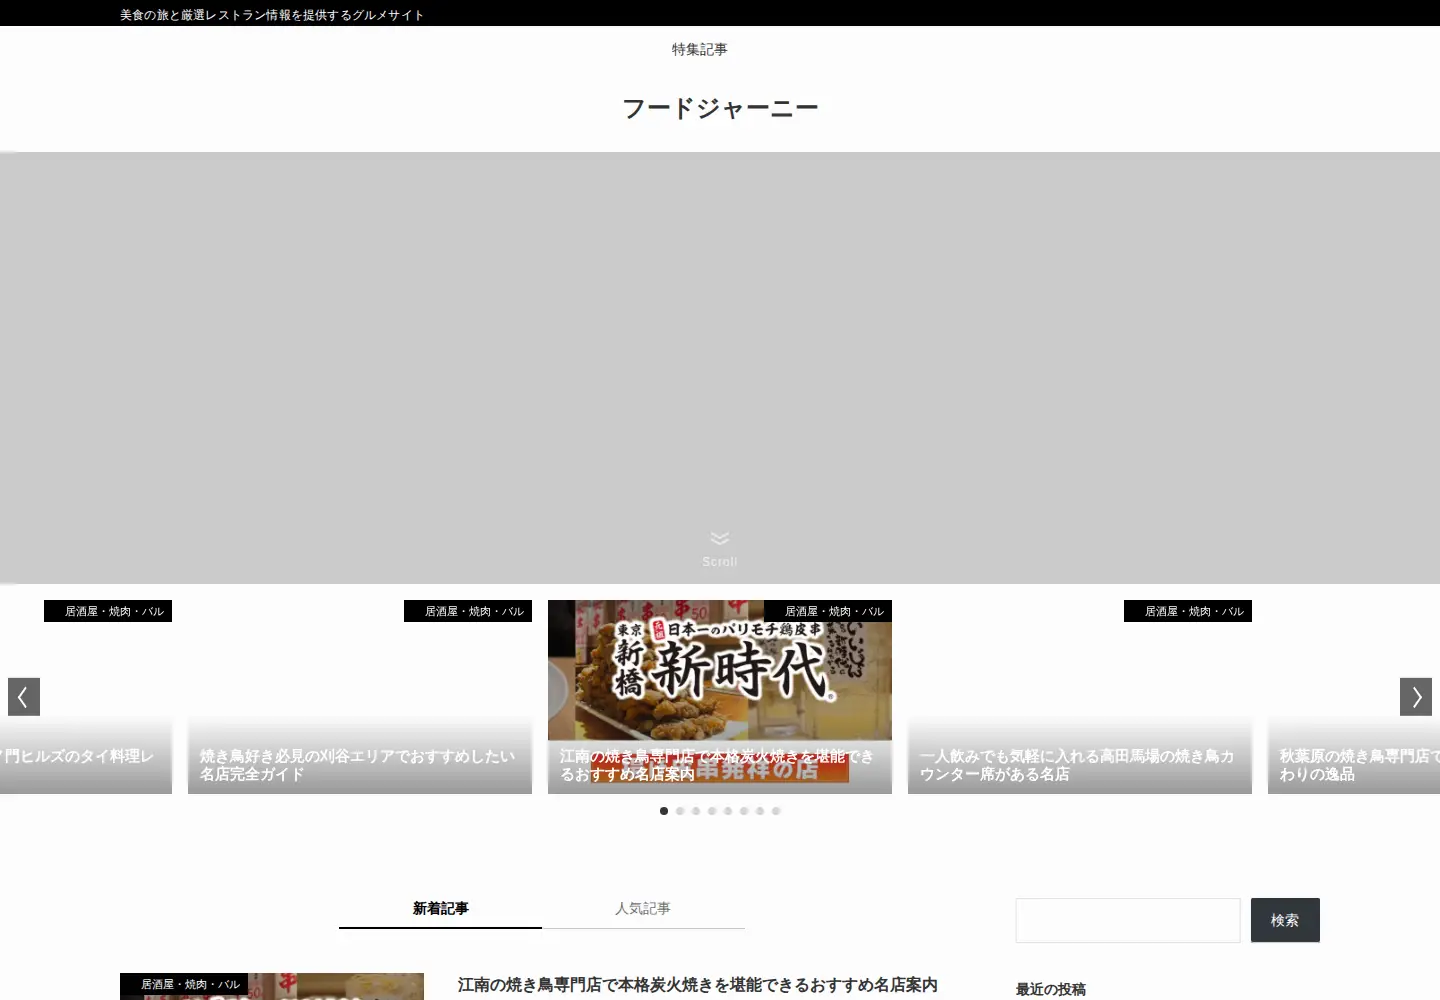1440x1000 pixels.
Task: Open 秋葉原の焼き鳥専門店 carousel article
Action: [1354, 697]
